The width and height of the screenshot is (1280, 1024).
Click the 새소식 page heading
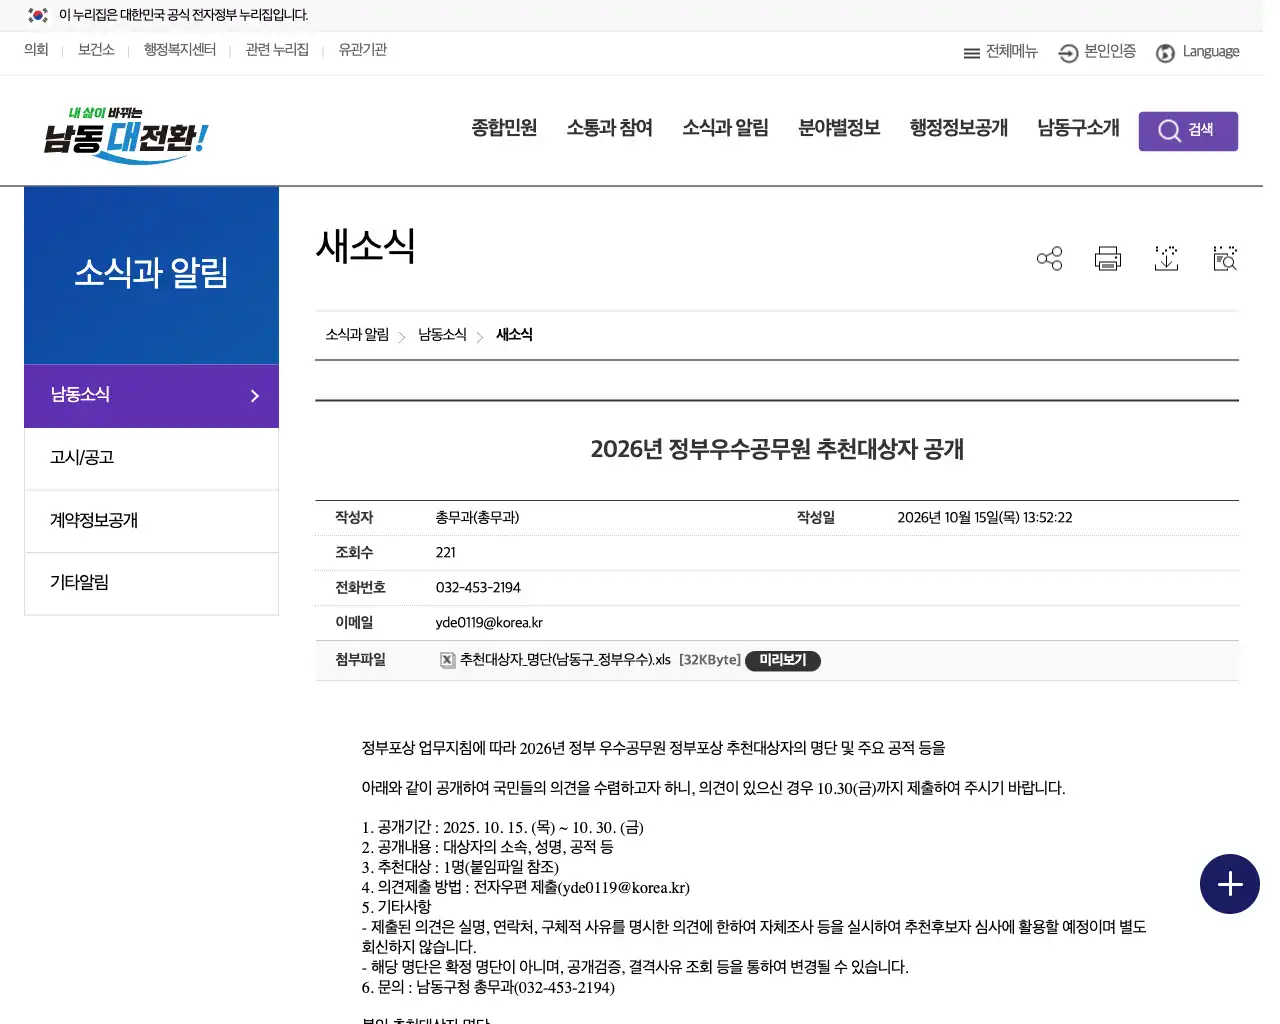pyautogui.click(x=366, y=246)
